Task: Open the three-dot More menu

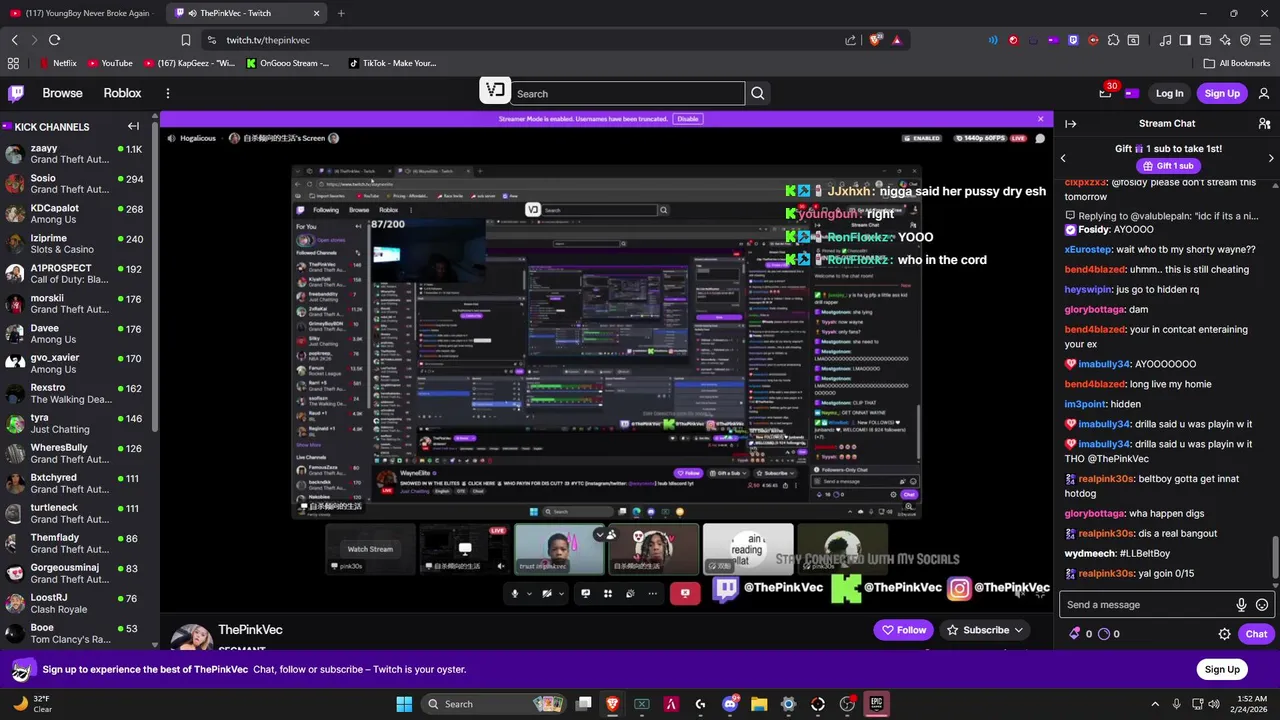Action: (168, 93)
